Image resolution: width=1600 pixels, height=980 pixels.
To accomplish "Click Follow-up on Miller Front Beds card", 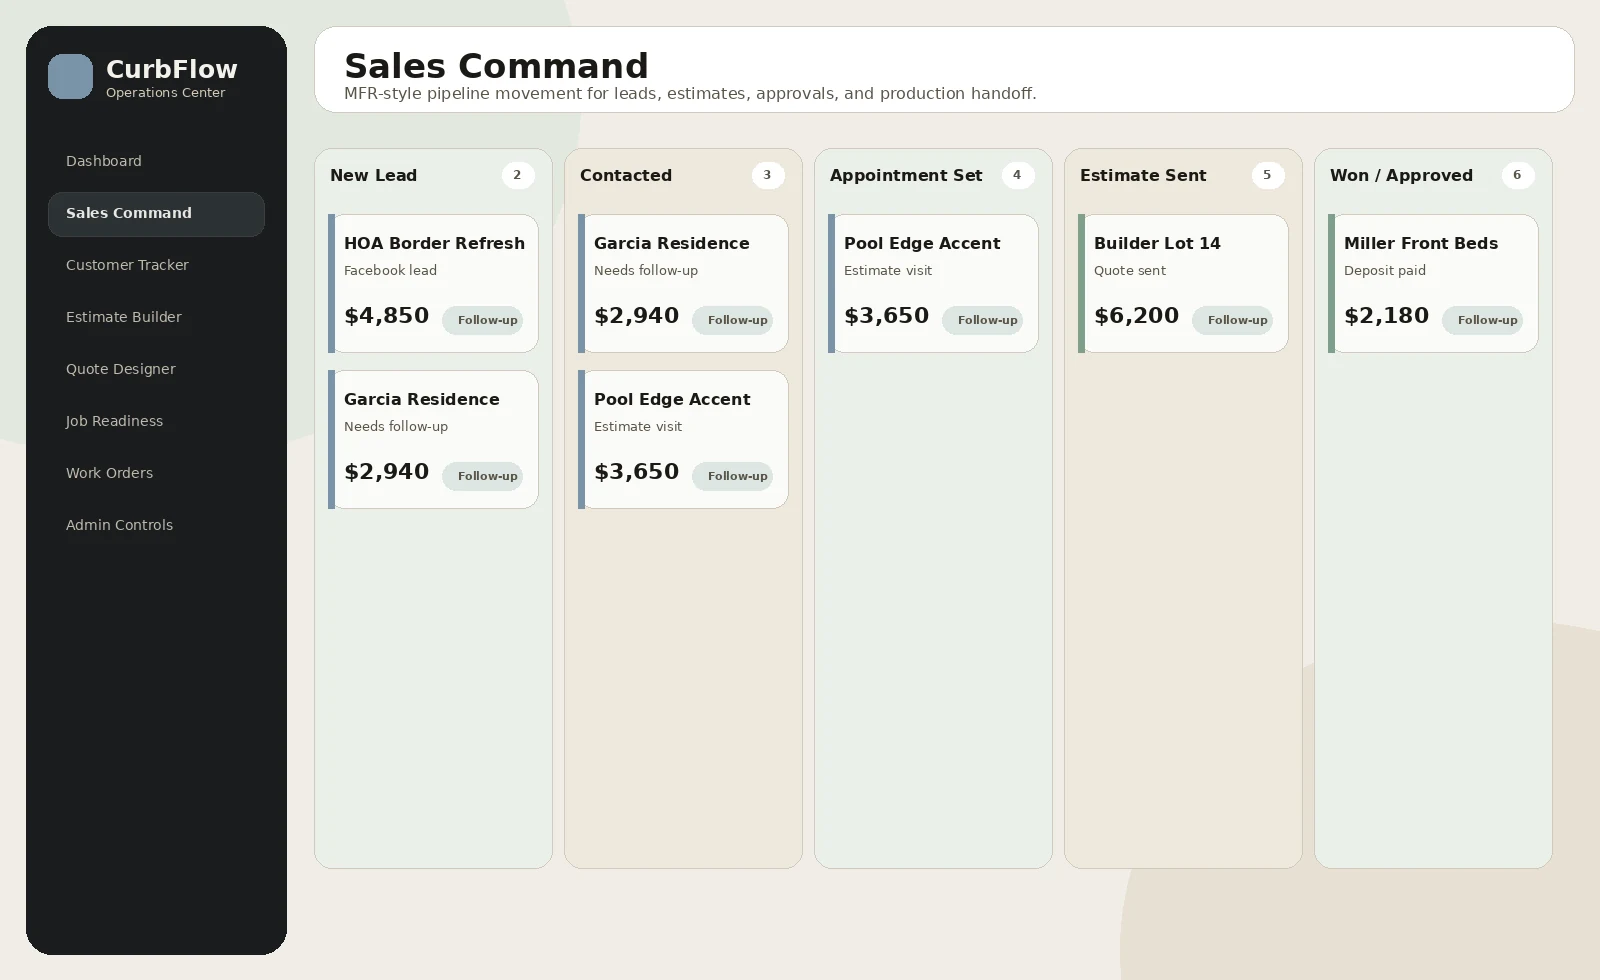I will (1483, 320).
